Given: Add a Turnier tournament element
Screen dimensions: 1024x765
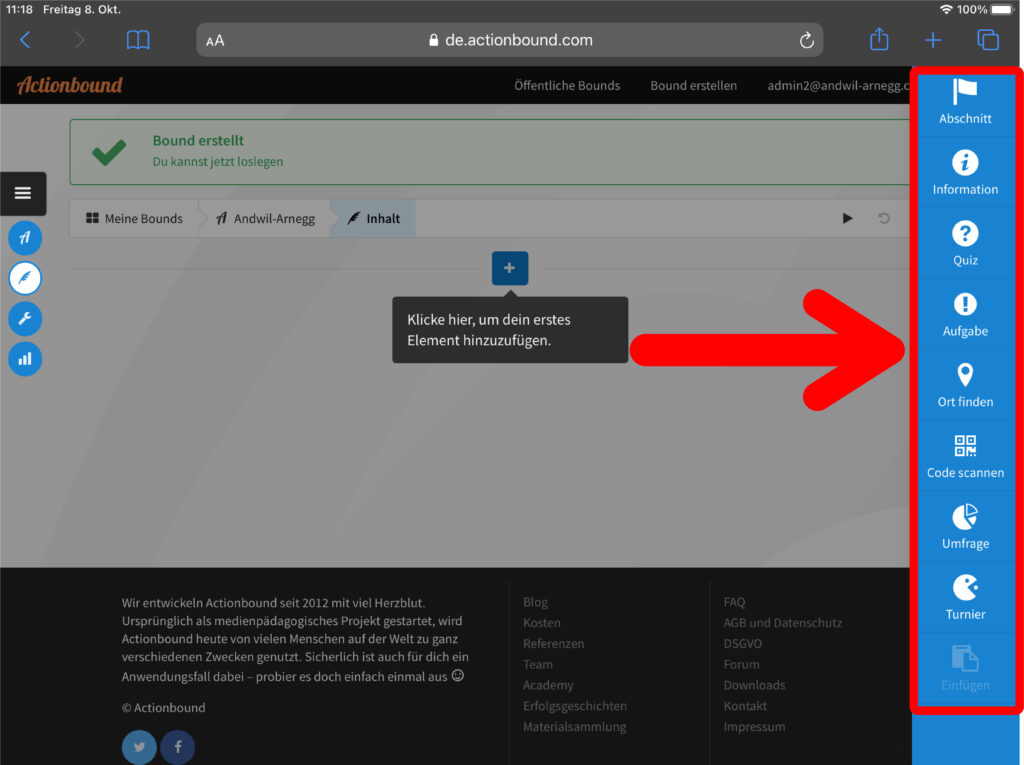Looking at the screenshot, I should click(965, 597).
